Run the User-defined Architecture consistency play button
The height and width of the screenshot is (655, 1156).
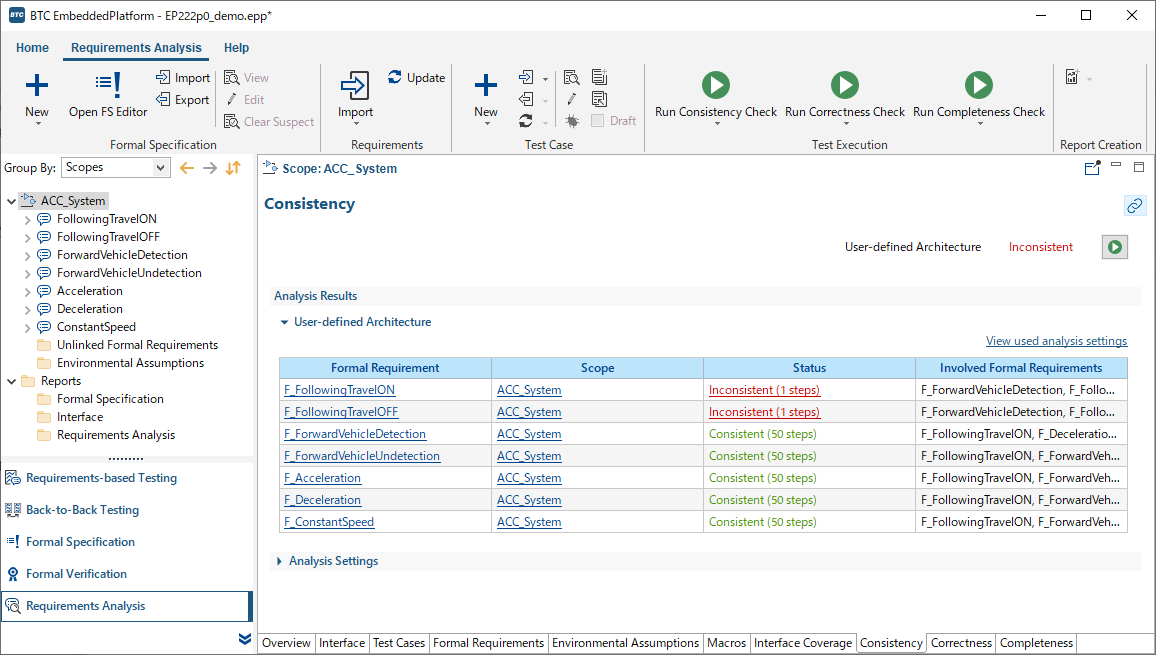pos(1115,247)
